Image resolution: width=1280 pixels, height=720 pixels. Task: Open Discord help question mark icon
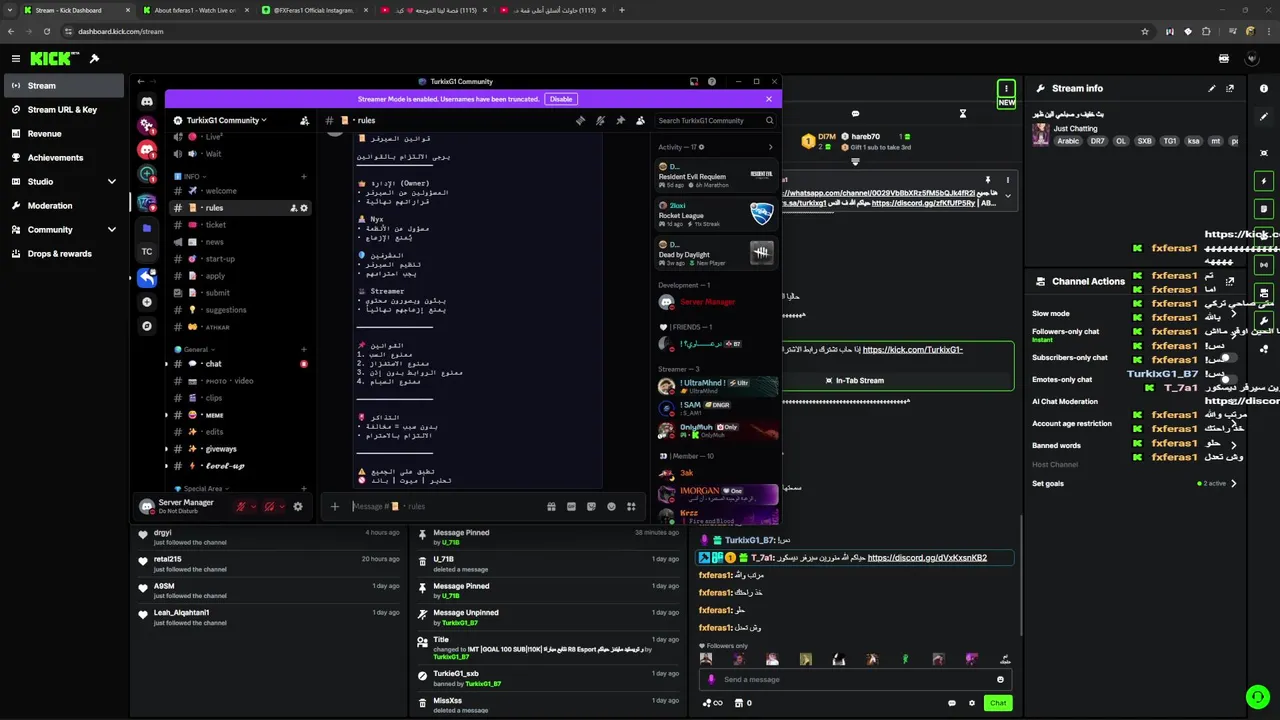point(712,81)
